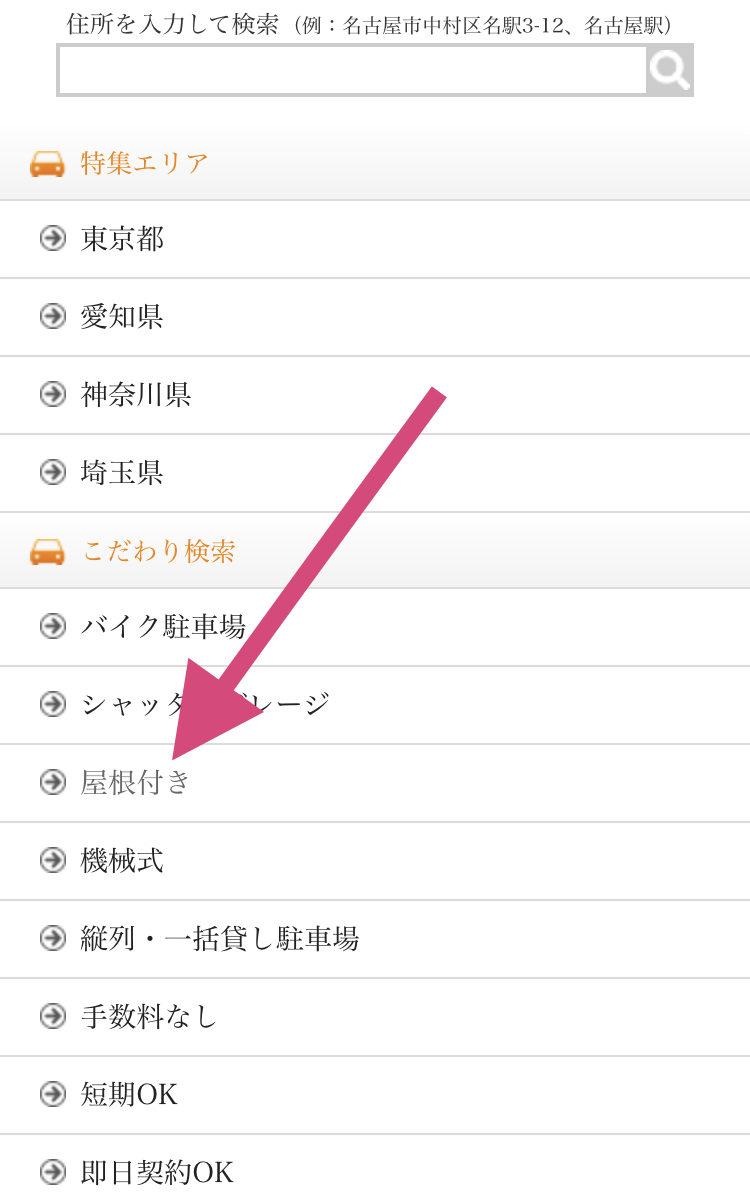This screenshot has height=1194, width=750.
Task: Open the 愛知県 area link
Action: 122,317
